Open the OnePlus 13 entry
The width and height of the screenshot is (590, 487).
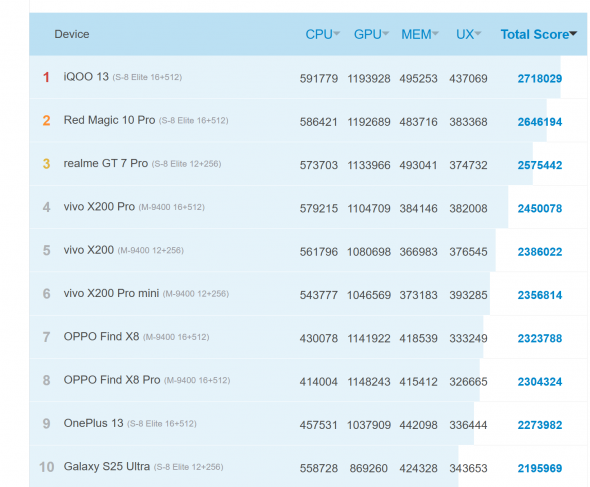click(x=93, y=423)
